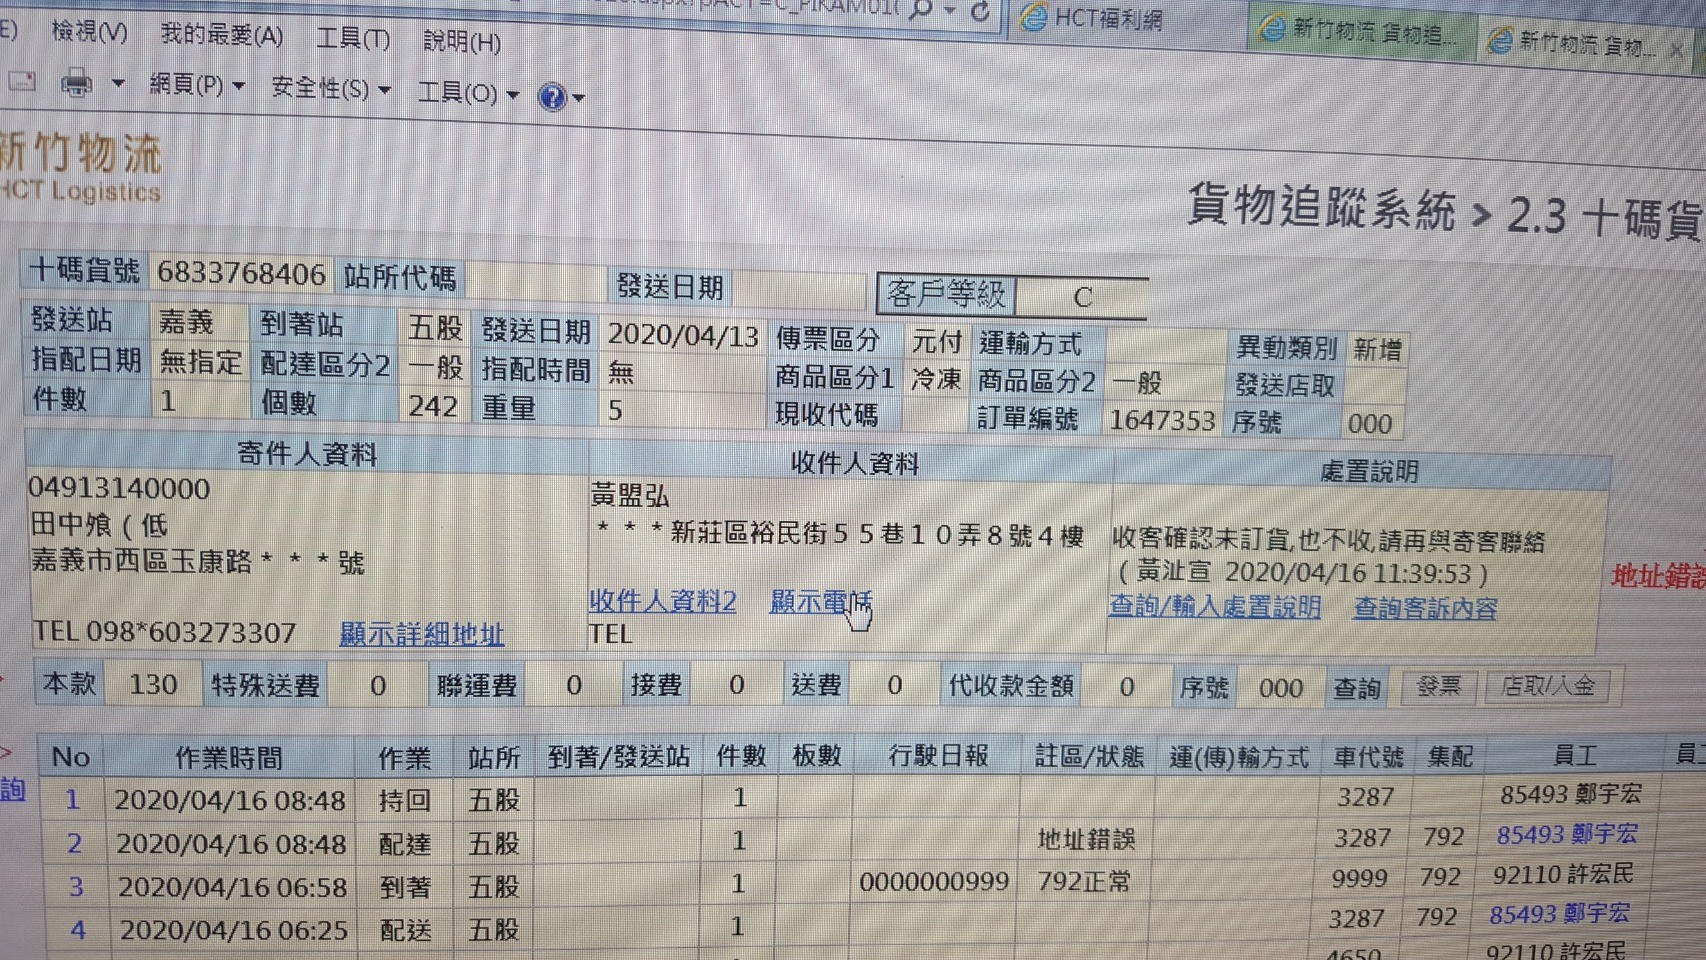Click the printer icon in the toolbar
1706x960 pixels.
point(76,83)
